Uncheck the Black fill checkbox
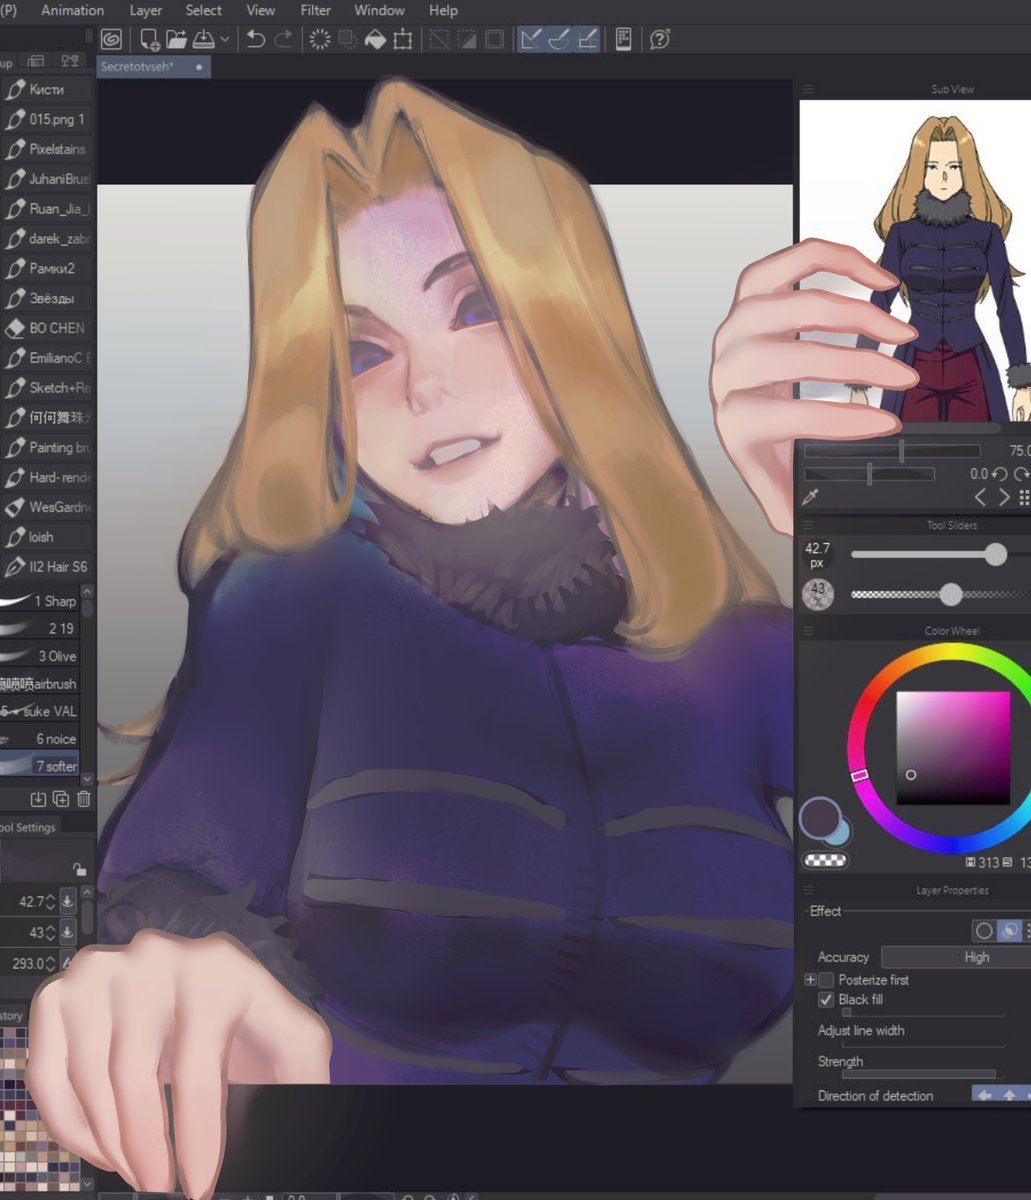1031x1200 pixels. click(826, 1000)
